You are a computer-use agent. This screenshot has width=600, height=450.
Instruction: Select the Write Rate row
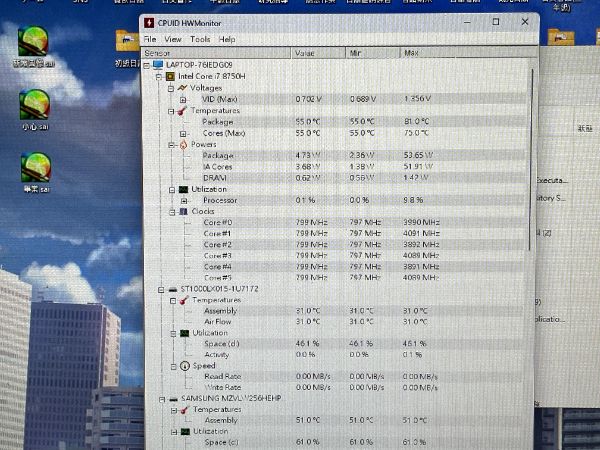(364, 388)
